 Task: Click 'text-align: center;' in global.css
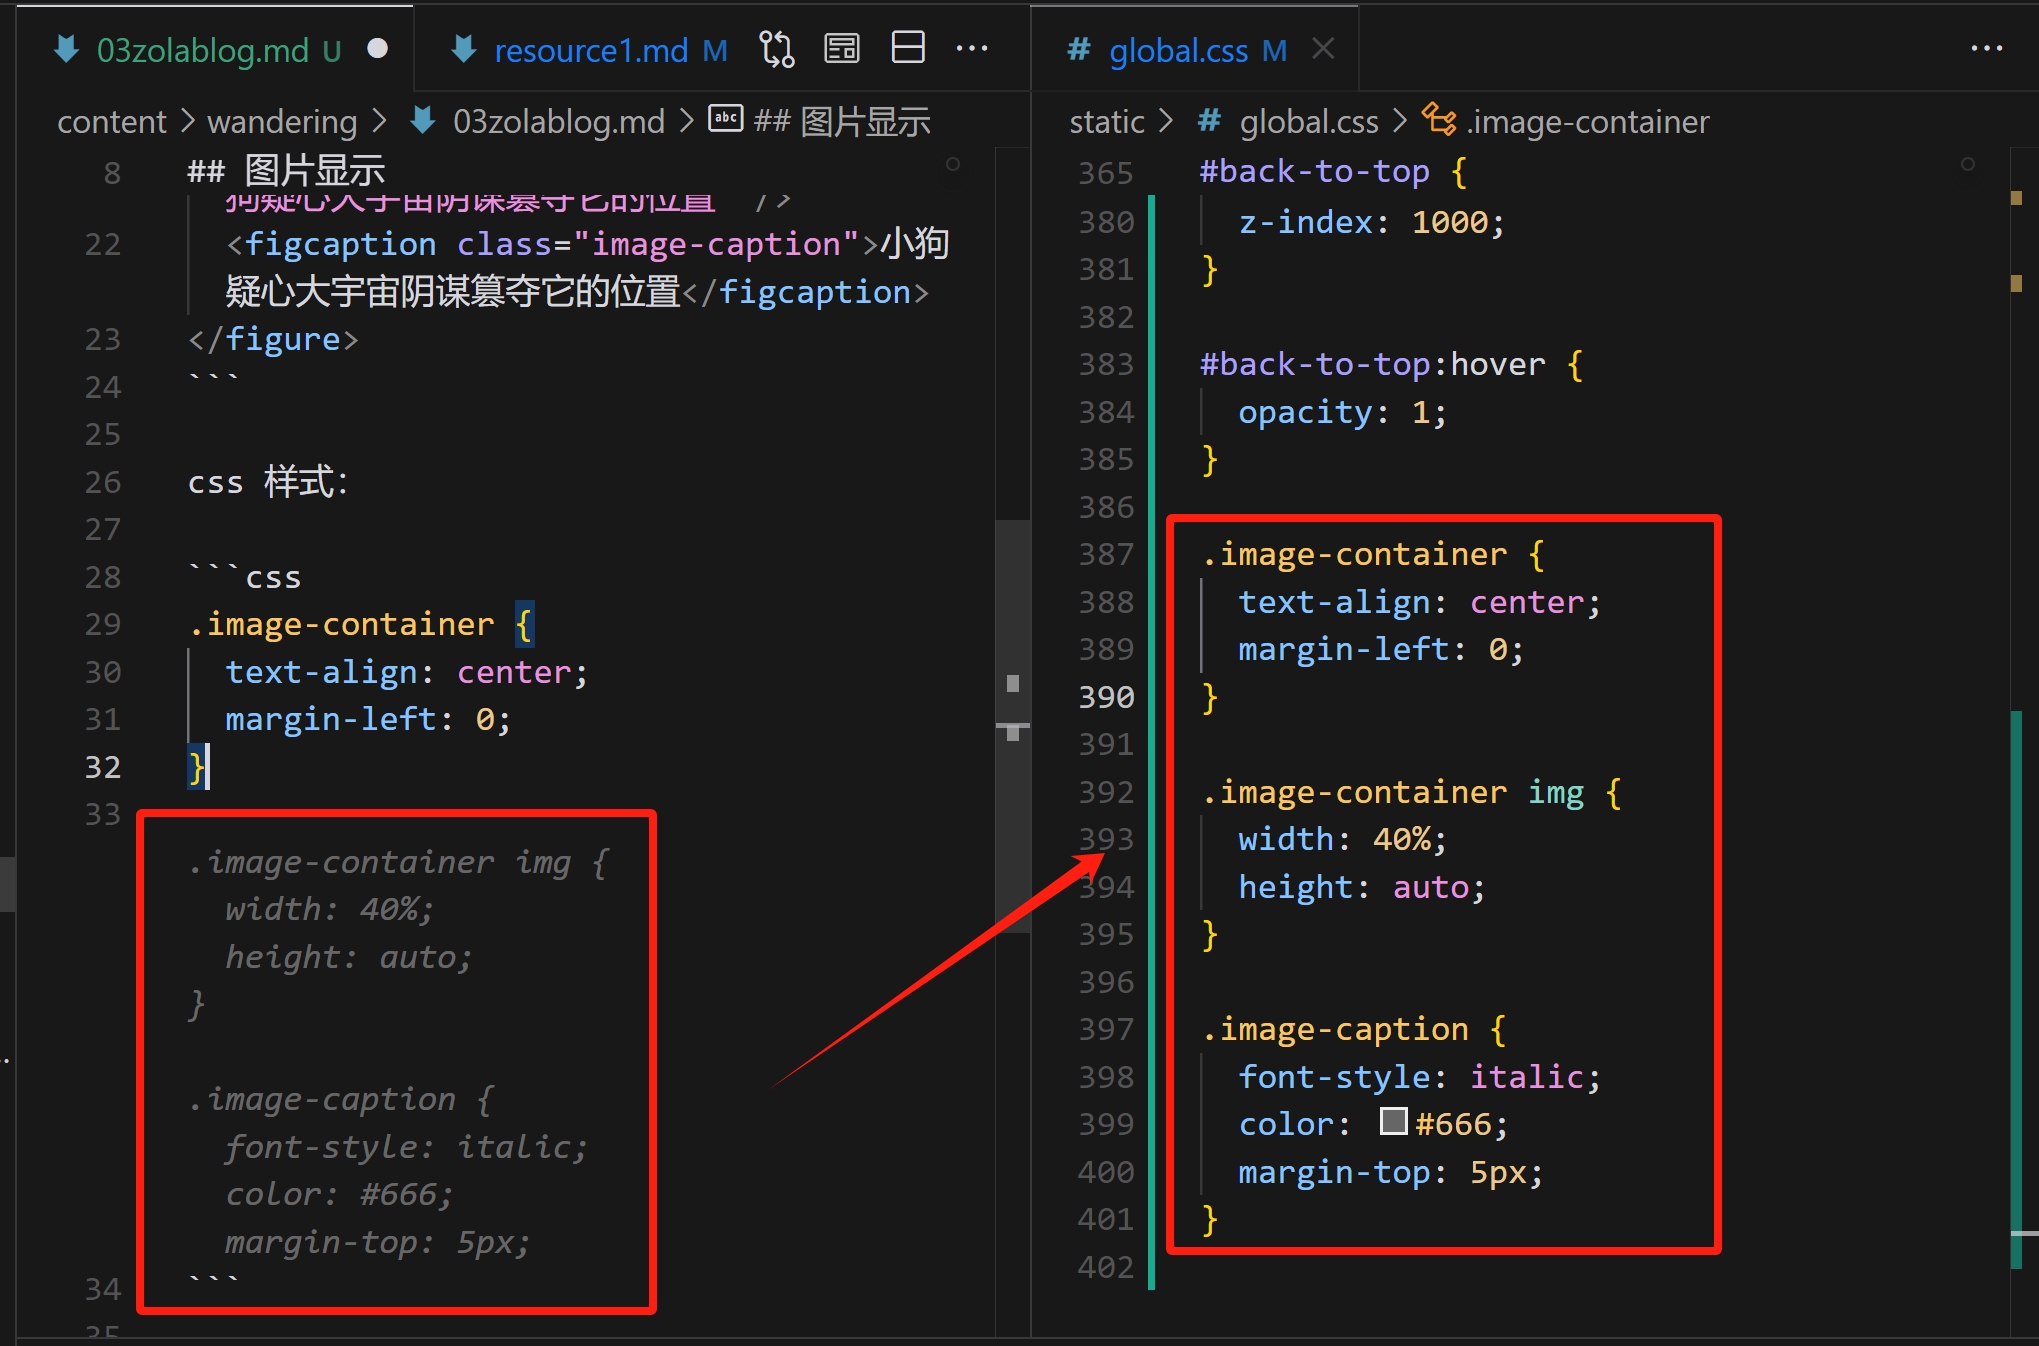click(x=1420, y=602)
